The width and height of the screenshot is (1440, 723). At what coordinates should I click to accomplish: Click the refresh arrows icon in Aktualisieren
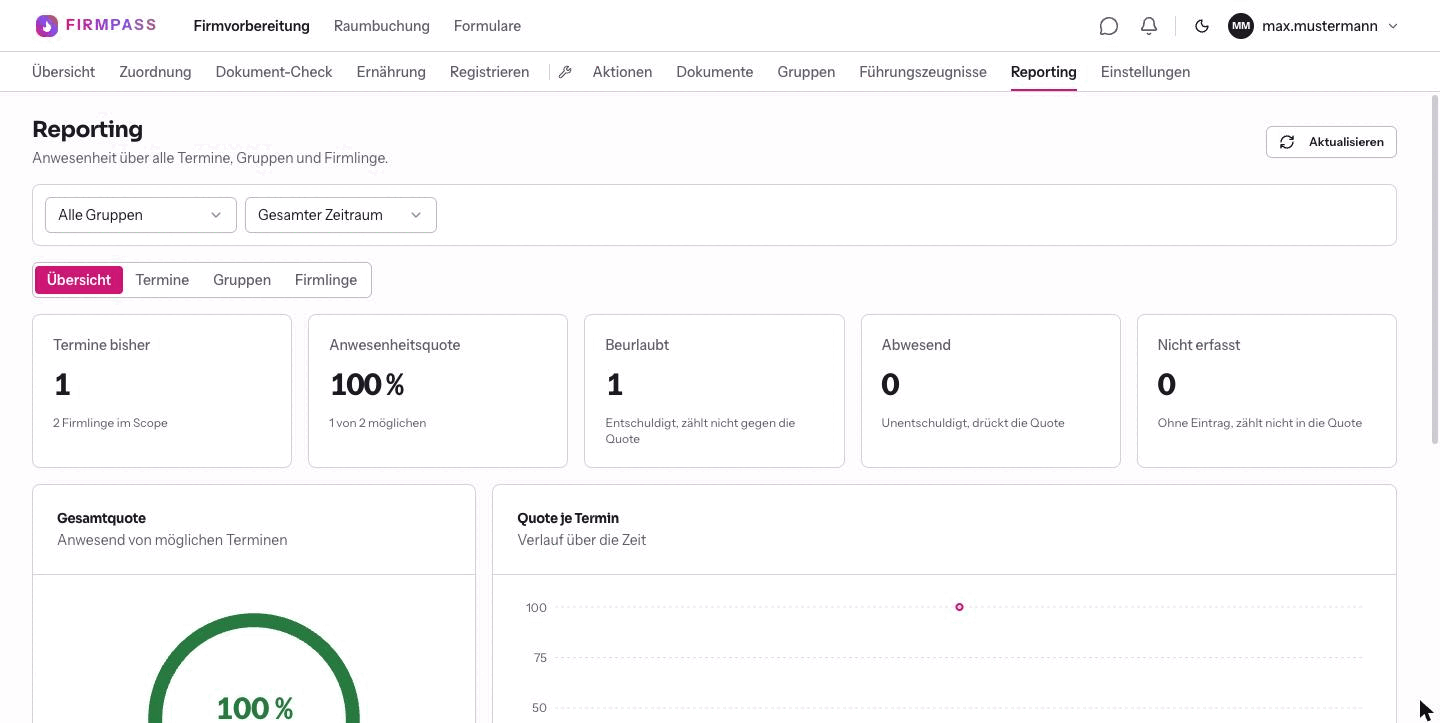pyautogui.click(x=1287, y=142)
